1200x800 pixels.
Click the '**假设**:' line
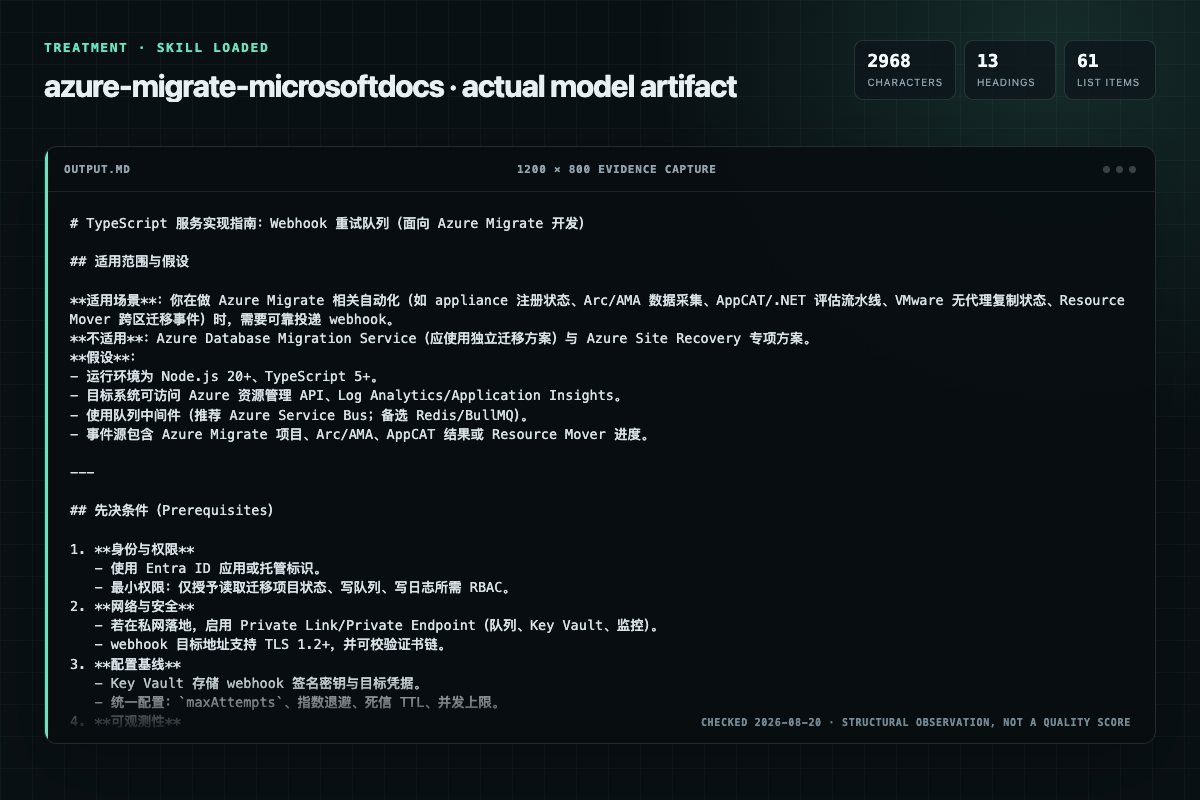pos(103,357)
